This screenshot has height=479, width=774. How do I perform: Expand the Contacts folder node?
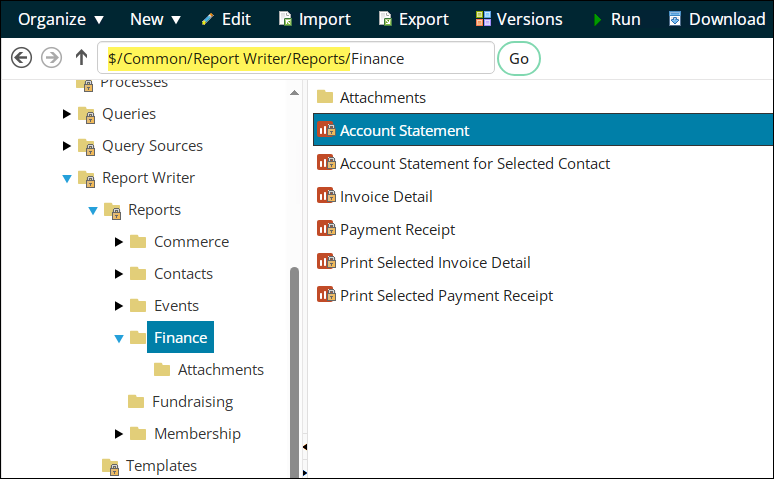point(118,274)
